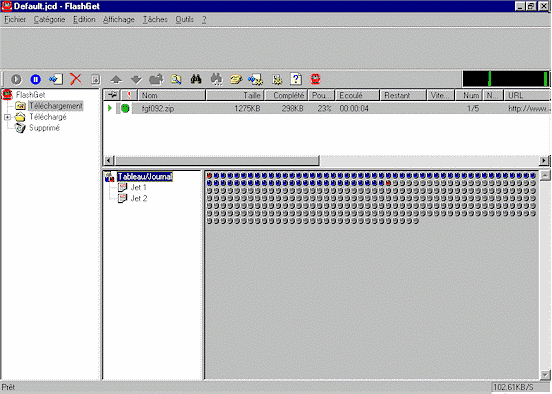
Task: Click the Supprimé recycle bin icon
Action: click(x=20, y=128)
